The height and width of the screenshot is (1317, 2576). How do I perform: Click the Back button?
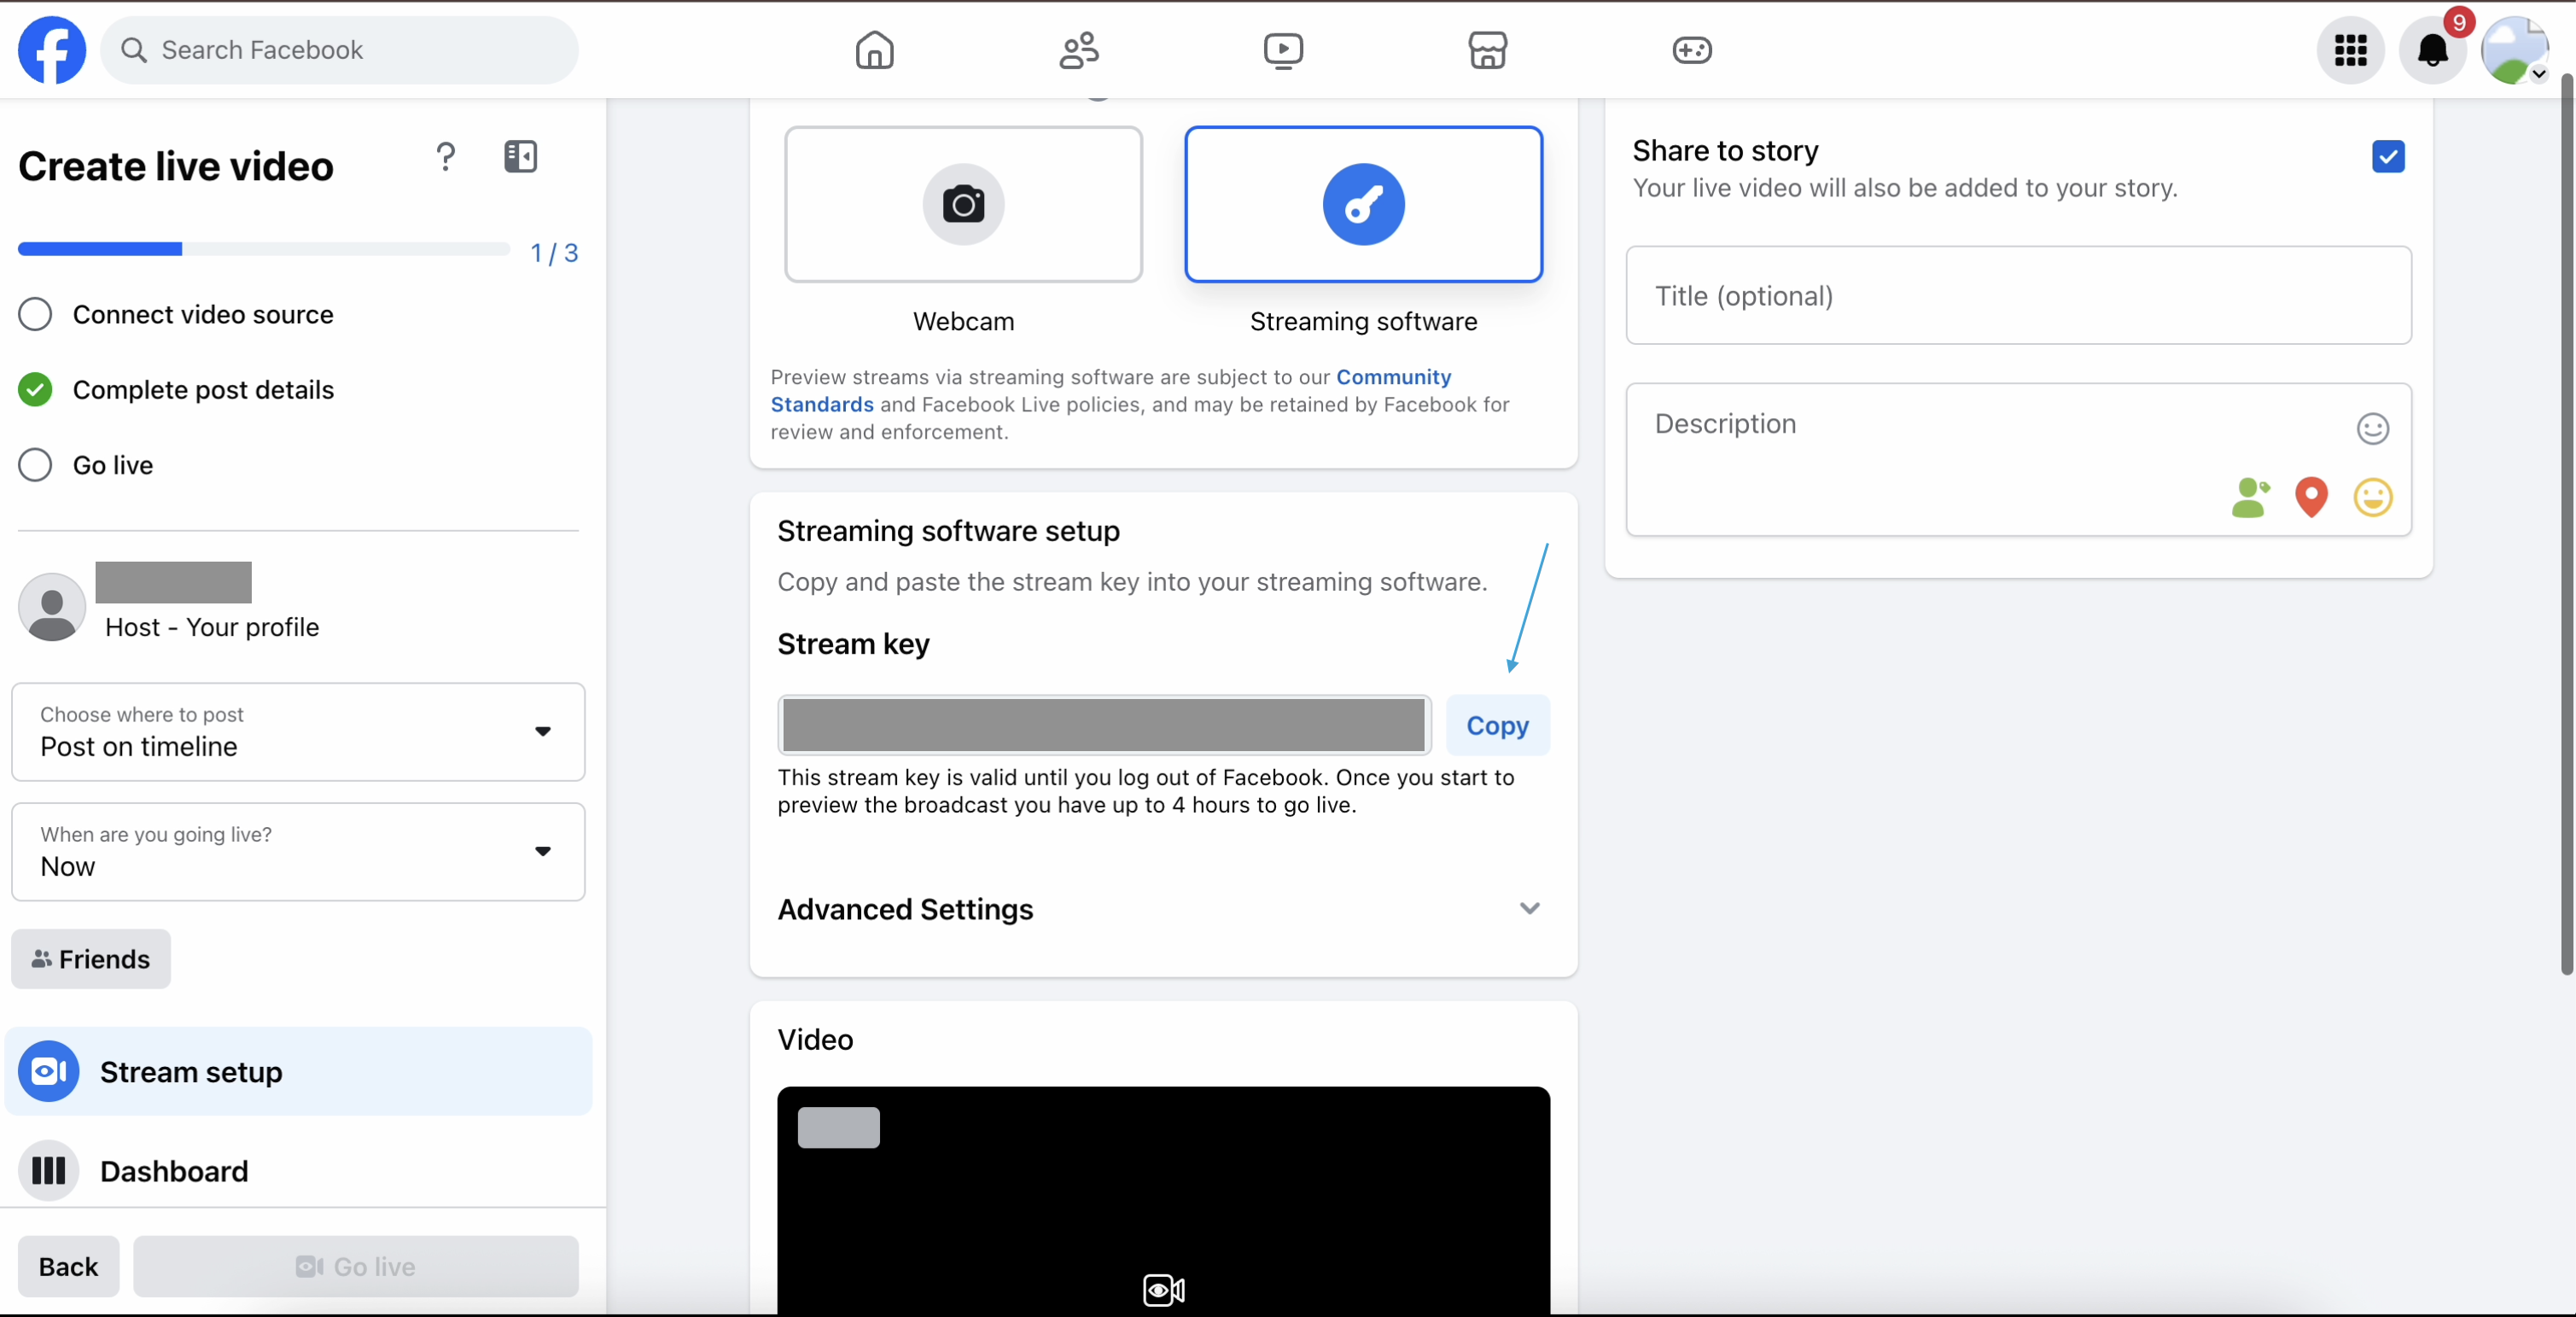(68, 1266)
